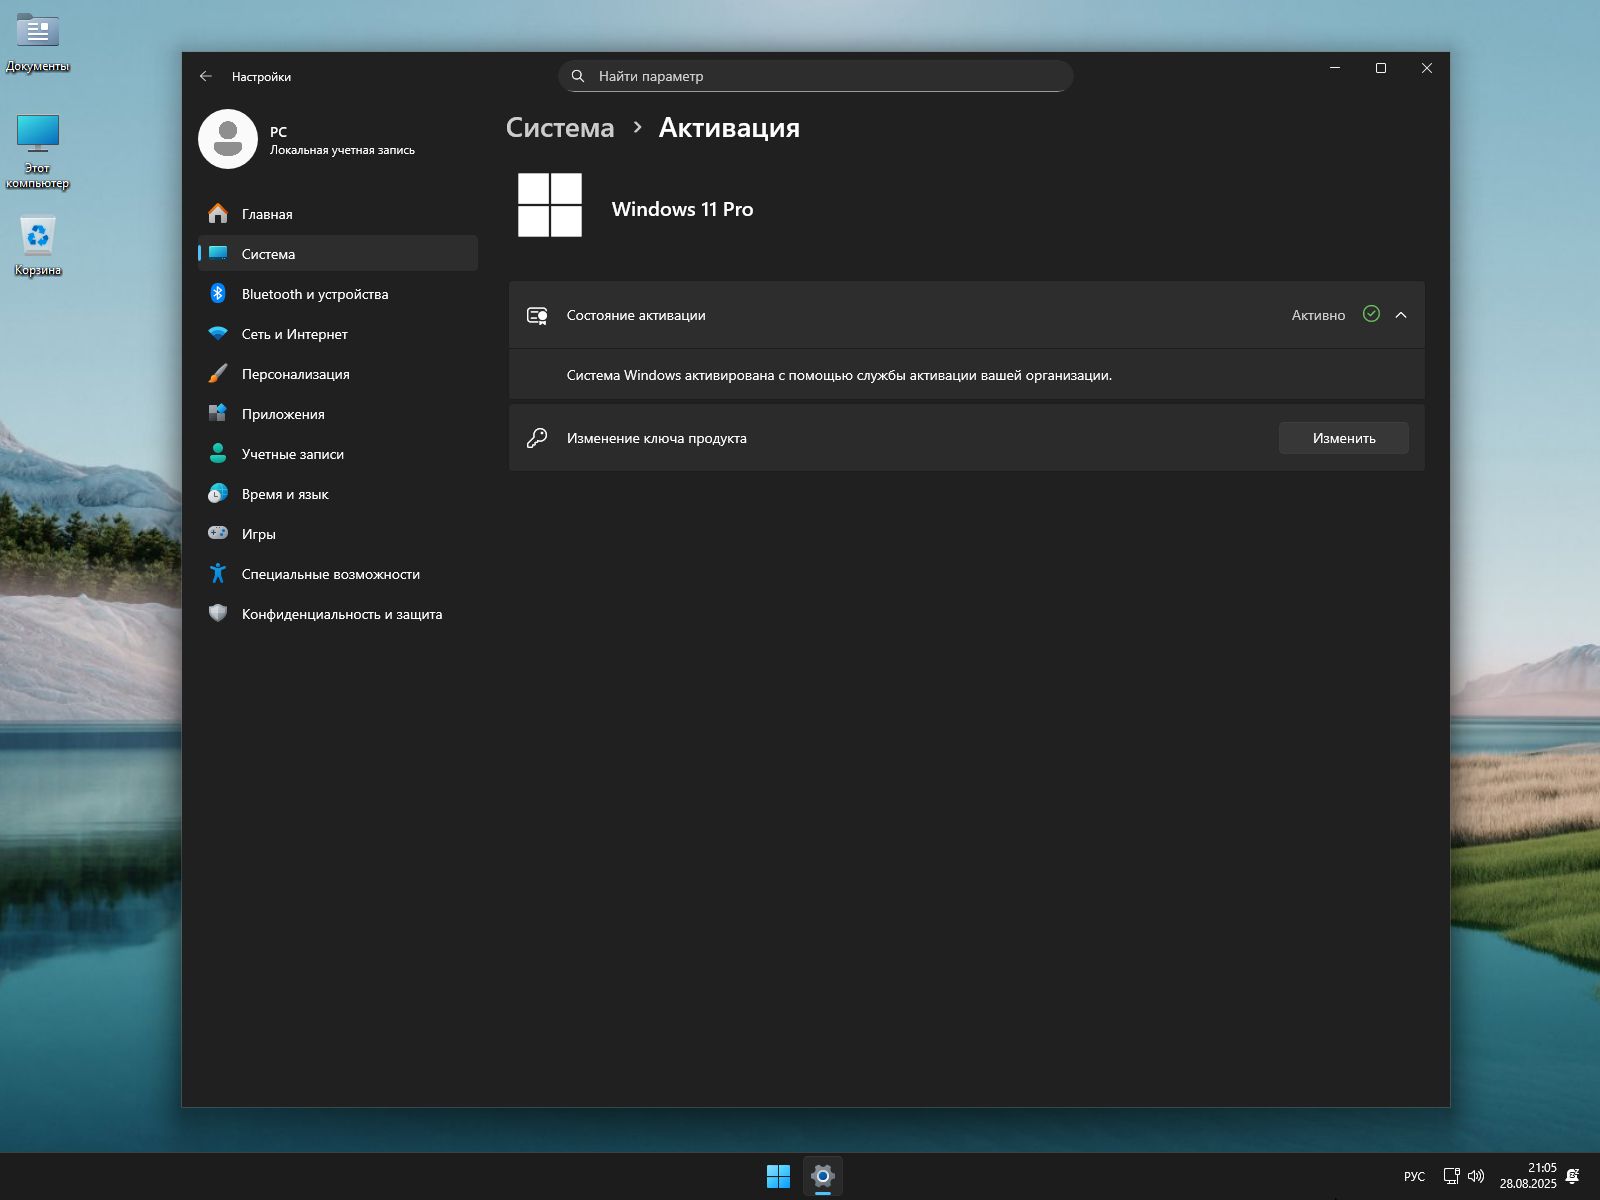1600x1200 pixels.
Task: Open the network icon in system tray
Action: click(1451, 1176)
